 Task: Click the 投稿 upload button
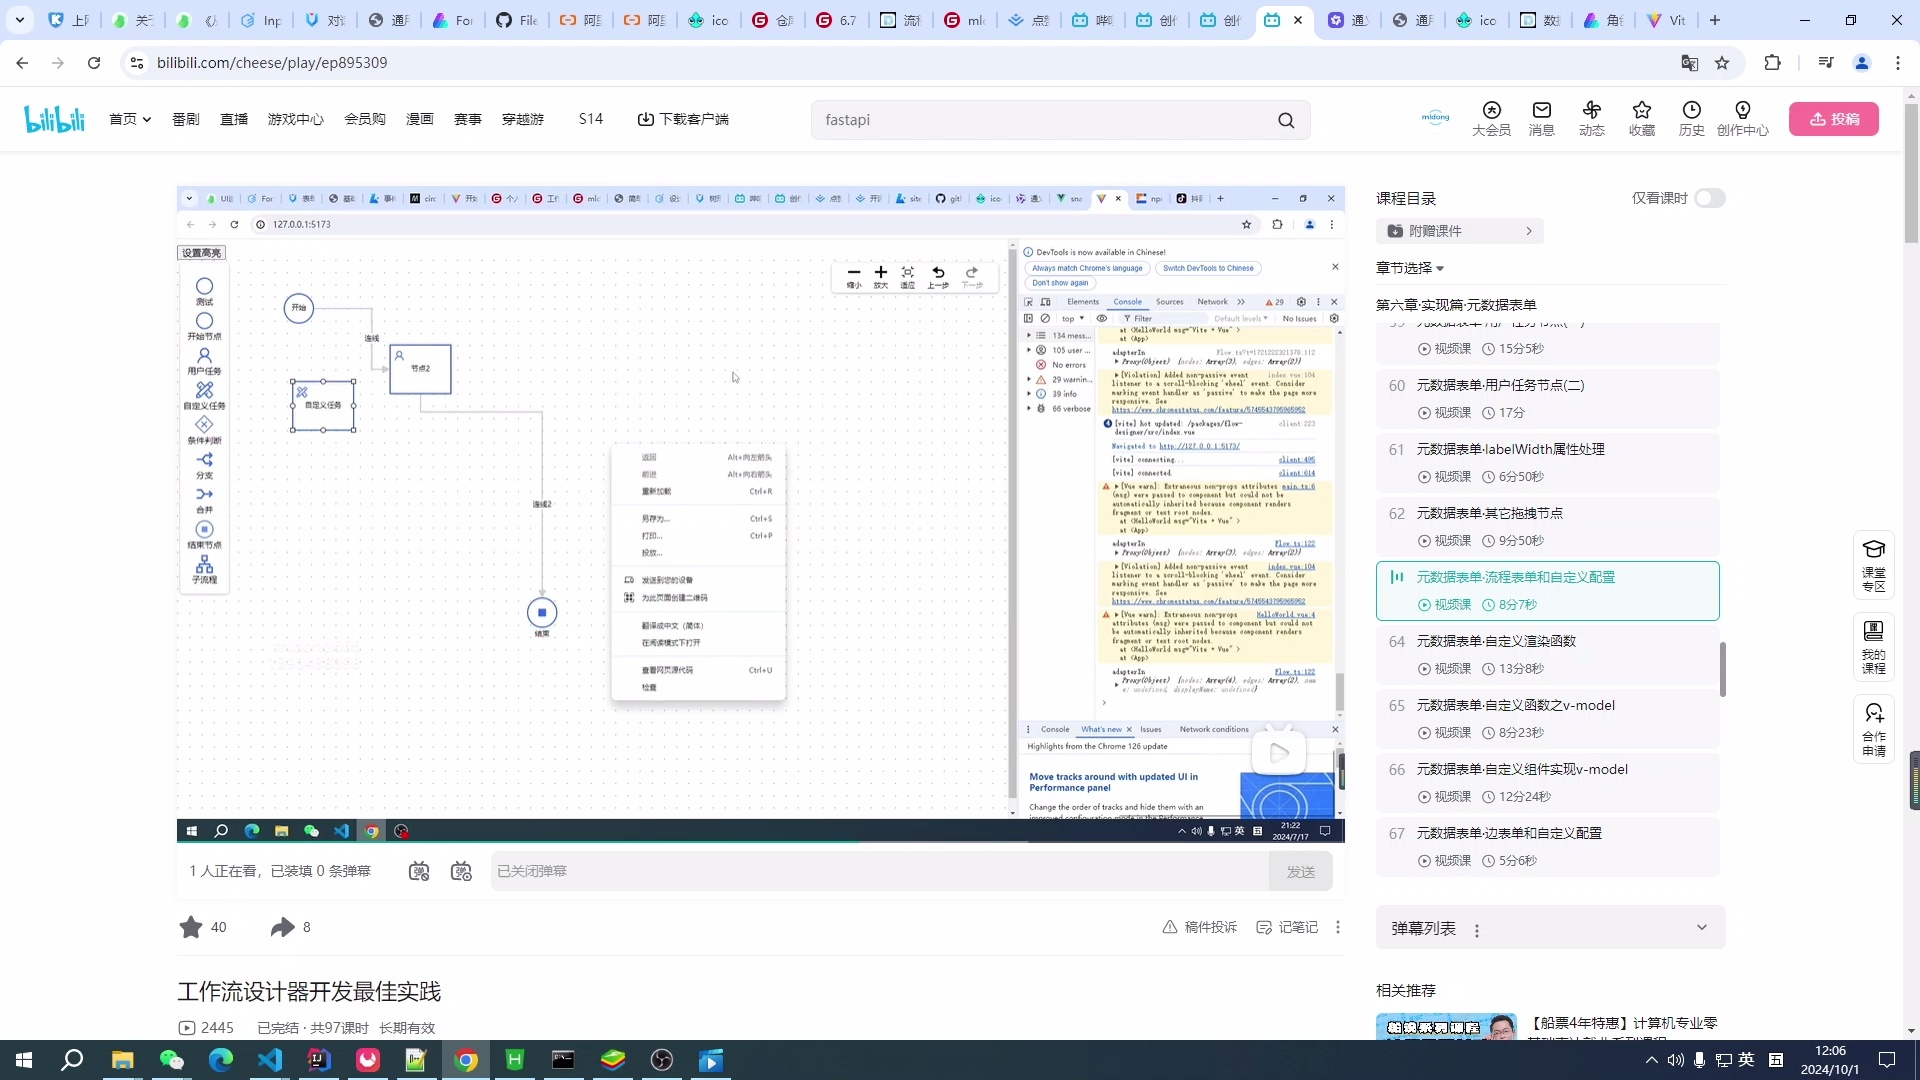tap(1833, 119)
